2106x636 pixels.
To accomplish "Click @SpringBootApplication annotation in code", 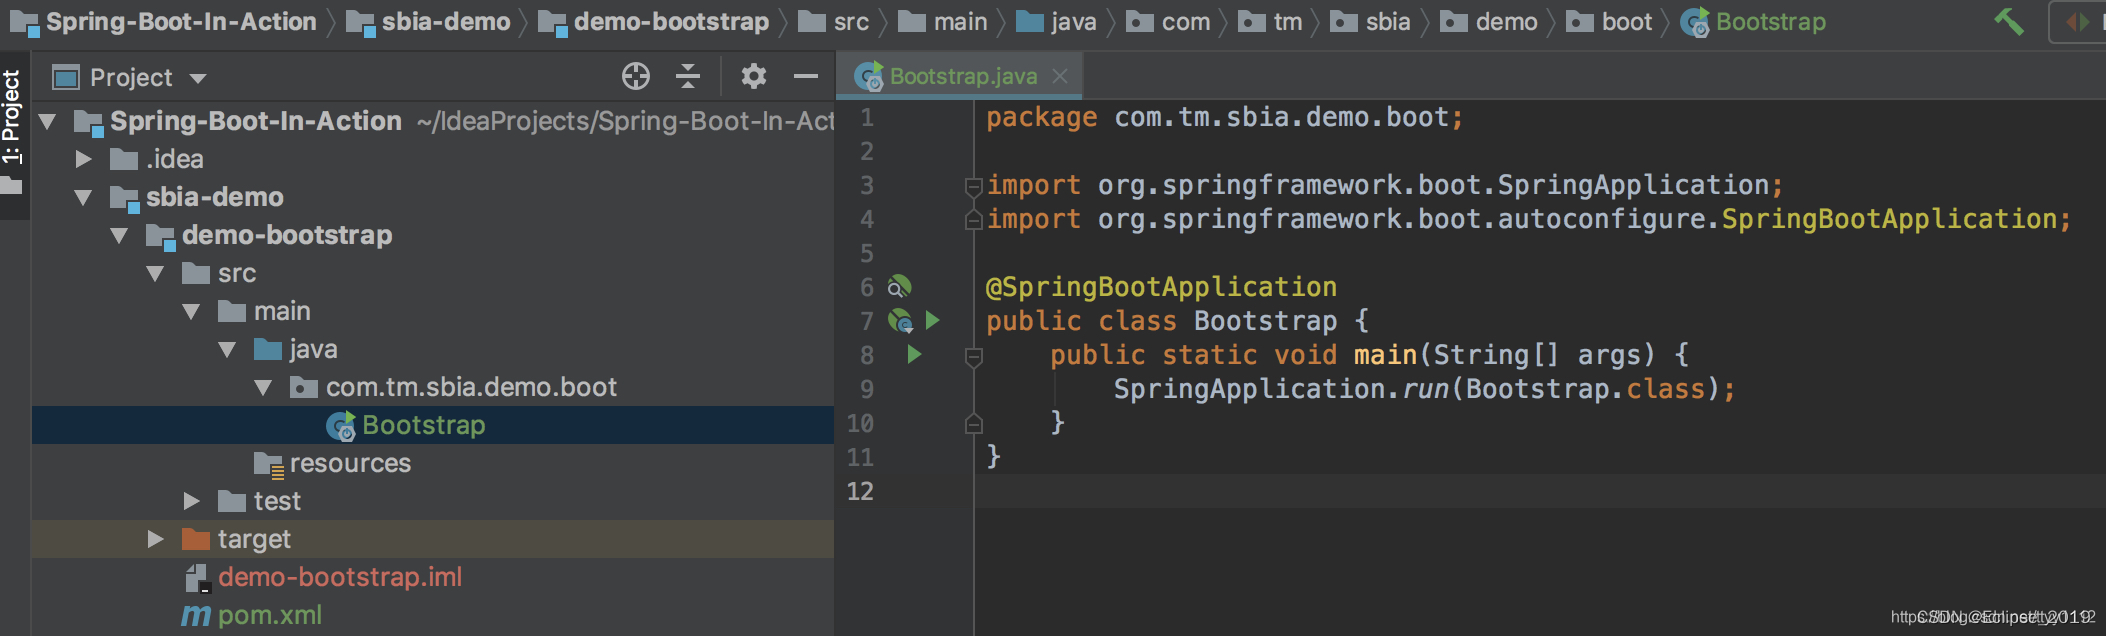I will point(1161,287).
